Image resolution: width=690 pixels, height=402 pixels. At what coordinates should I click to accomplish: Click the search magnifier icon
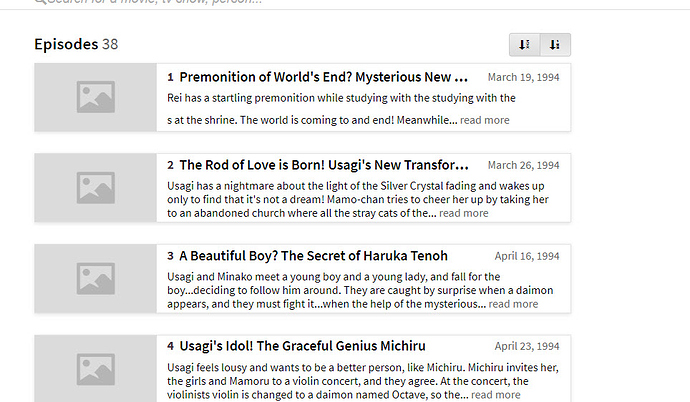click(40, 1)
